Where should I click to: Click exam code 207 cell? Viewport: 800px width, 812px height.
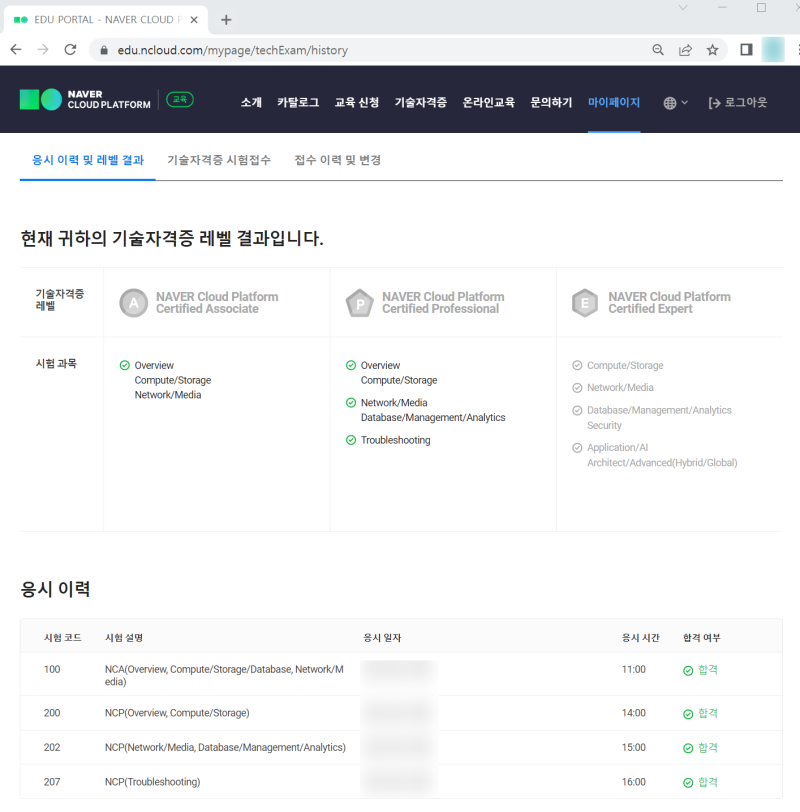(x=52, y=781)
